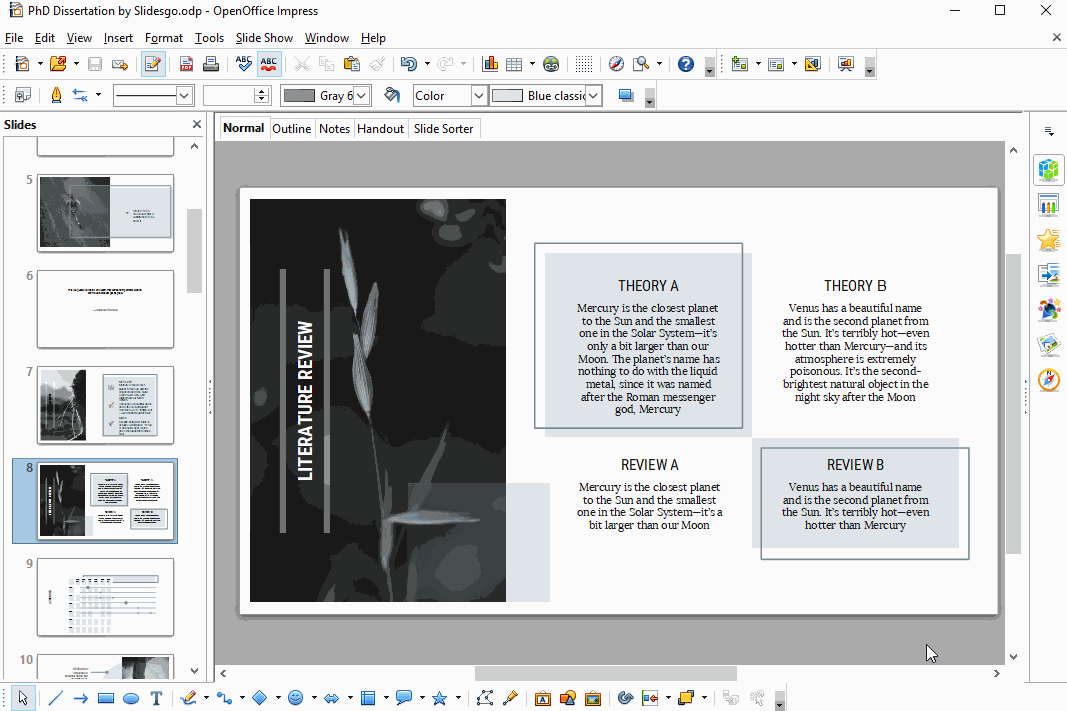Select the Rectangle drawing tool
This screenshot has height=711, width=1067.
click(106, 698)
